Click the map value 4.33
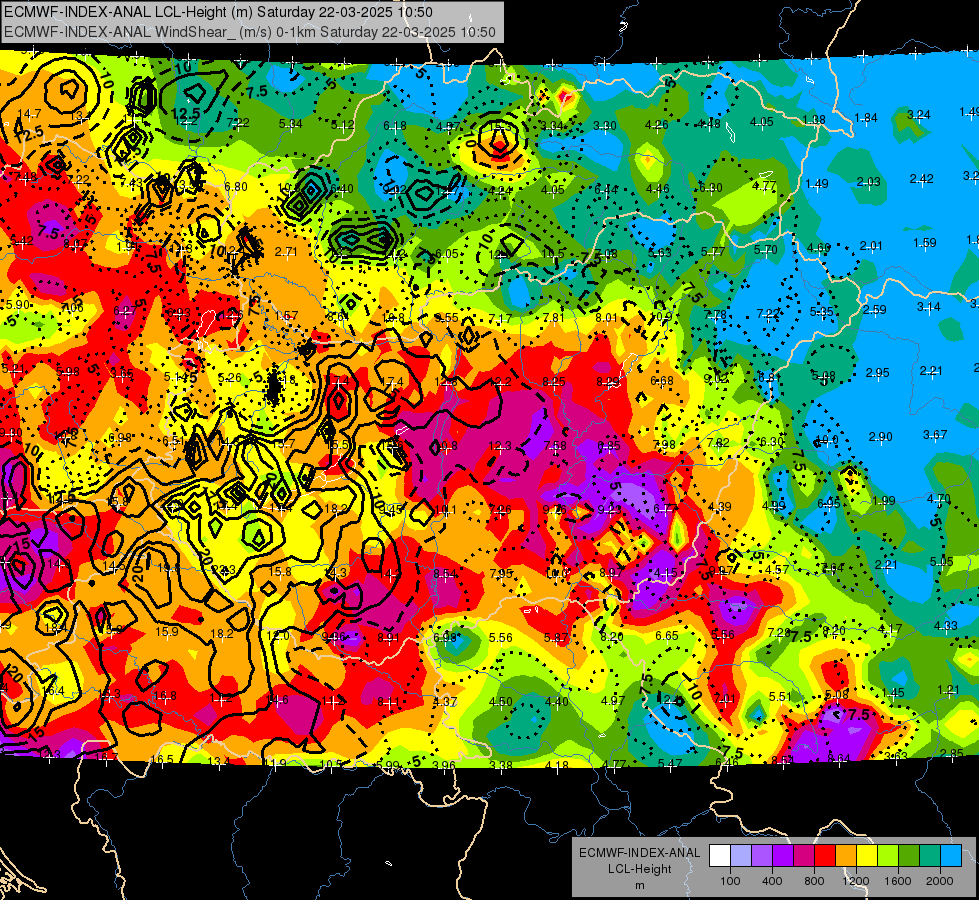 click(x=945, y=625)
